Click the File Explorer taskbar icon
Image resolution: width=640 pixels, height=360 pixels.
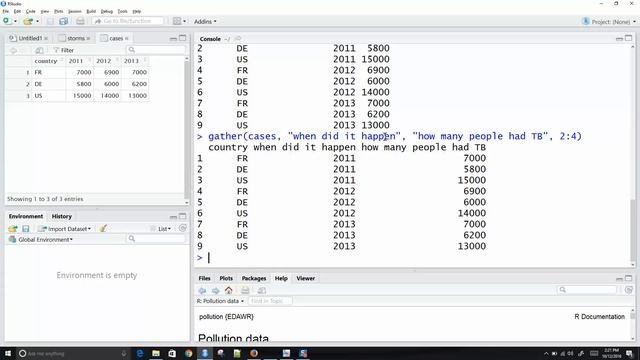click(156, 353)
